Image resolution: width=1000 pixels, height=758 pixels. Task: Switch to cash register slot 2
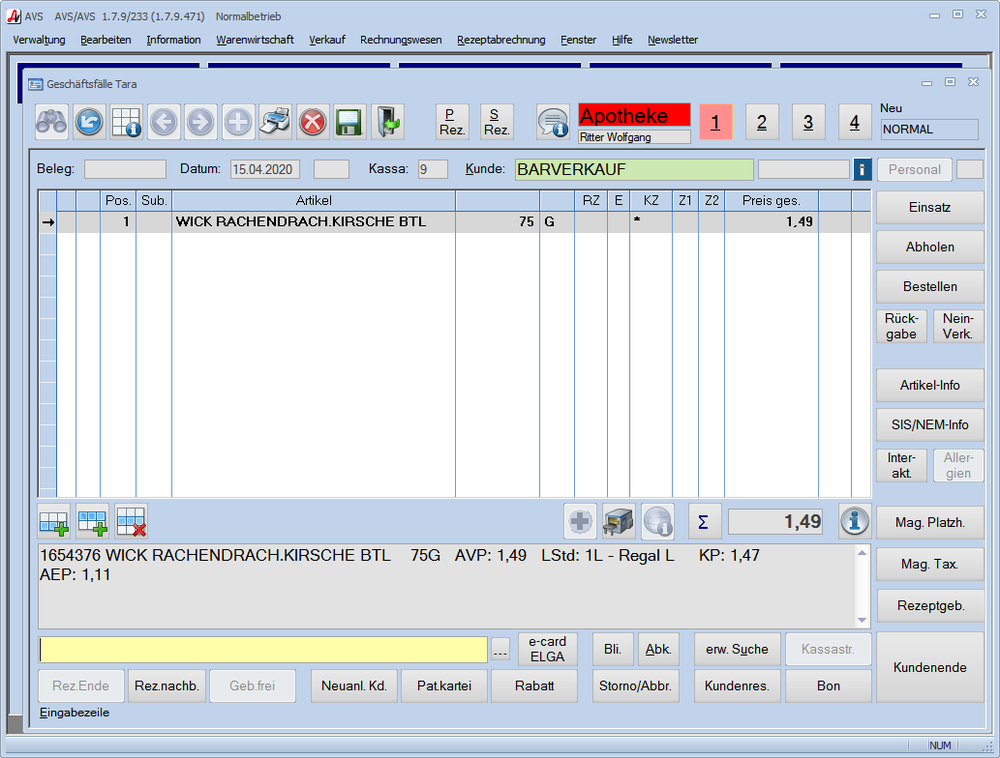click(762, 122)
